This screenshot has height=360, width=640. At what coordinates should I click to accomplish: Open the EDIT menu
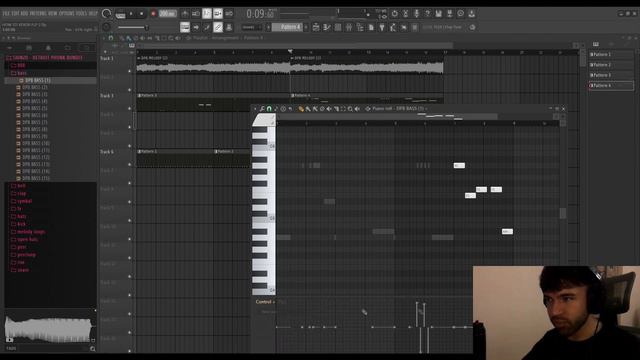(x=16, y=13)
